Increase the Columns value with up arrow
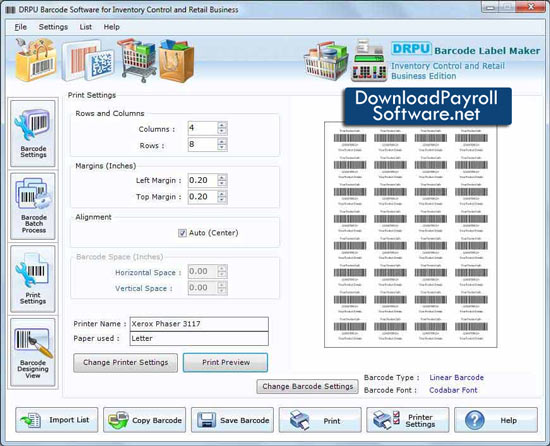550x446 pixels. [x=222, y=125]
